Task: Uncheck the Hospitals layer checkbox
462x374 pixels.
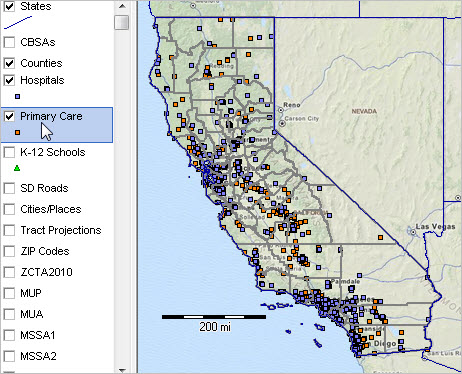Action: (x=9, y=80)
